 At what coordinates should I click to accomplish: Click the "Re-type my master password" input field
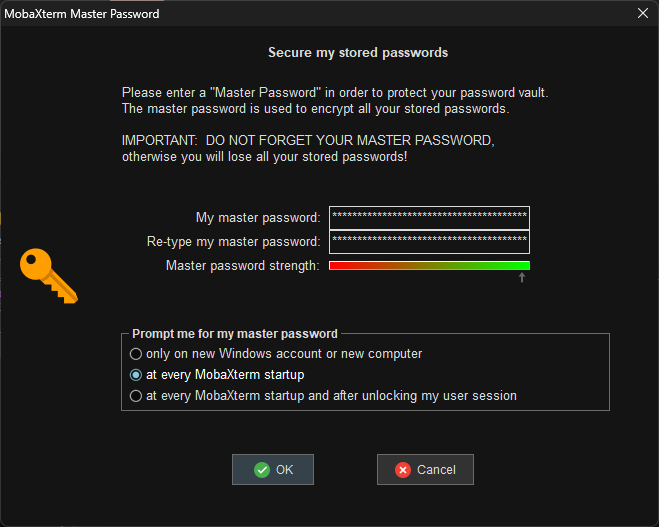[429, 242]
